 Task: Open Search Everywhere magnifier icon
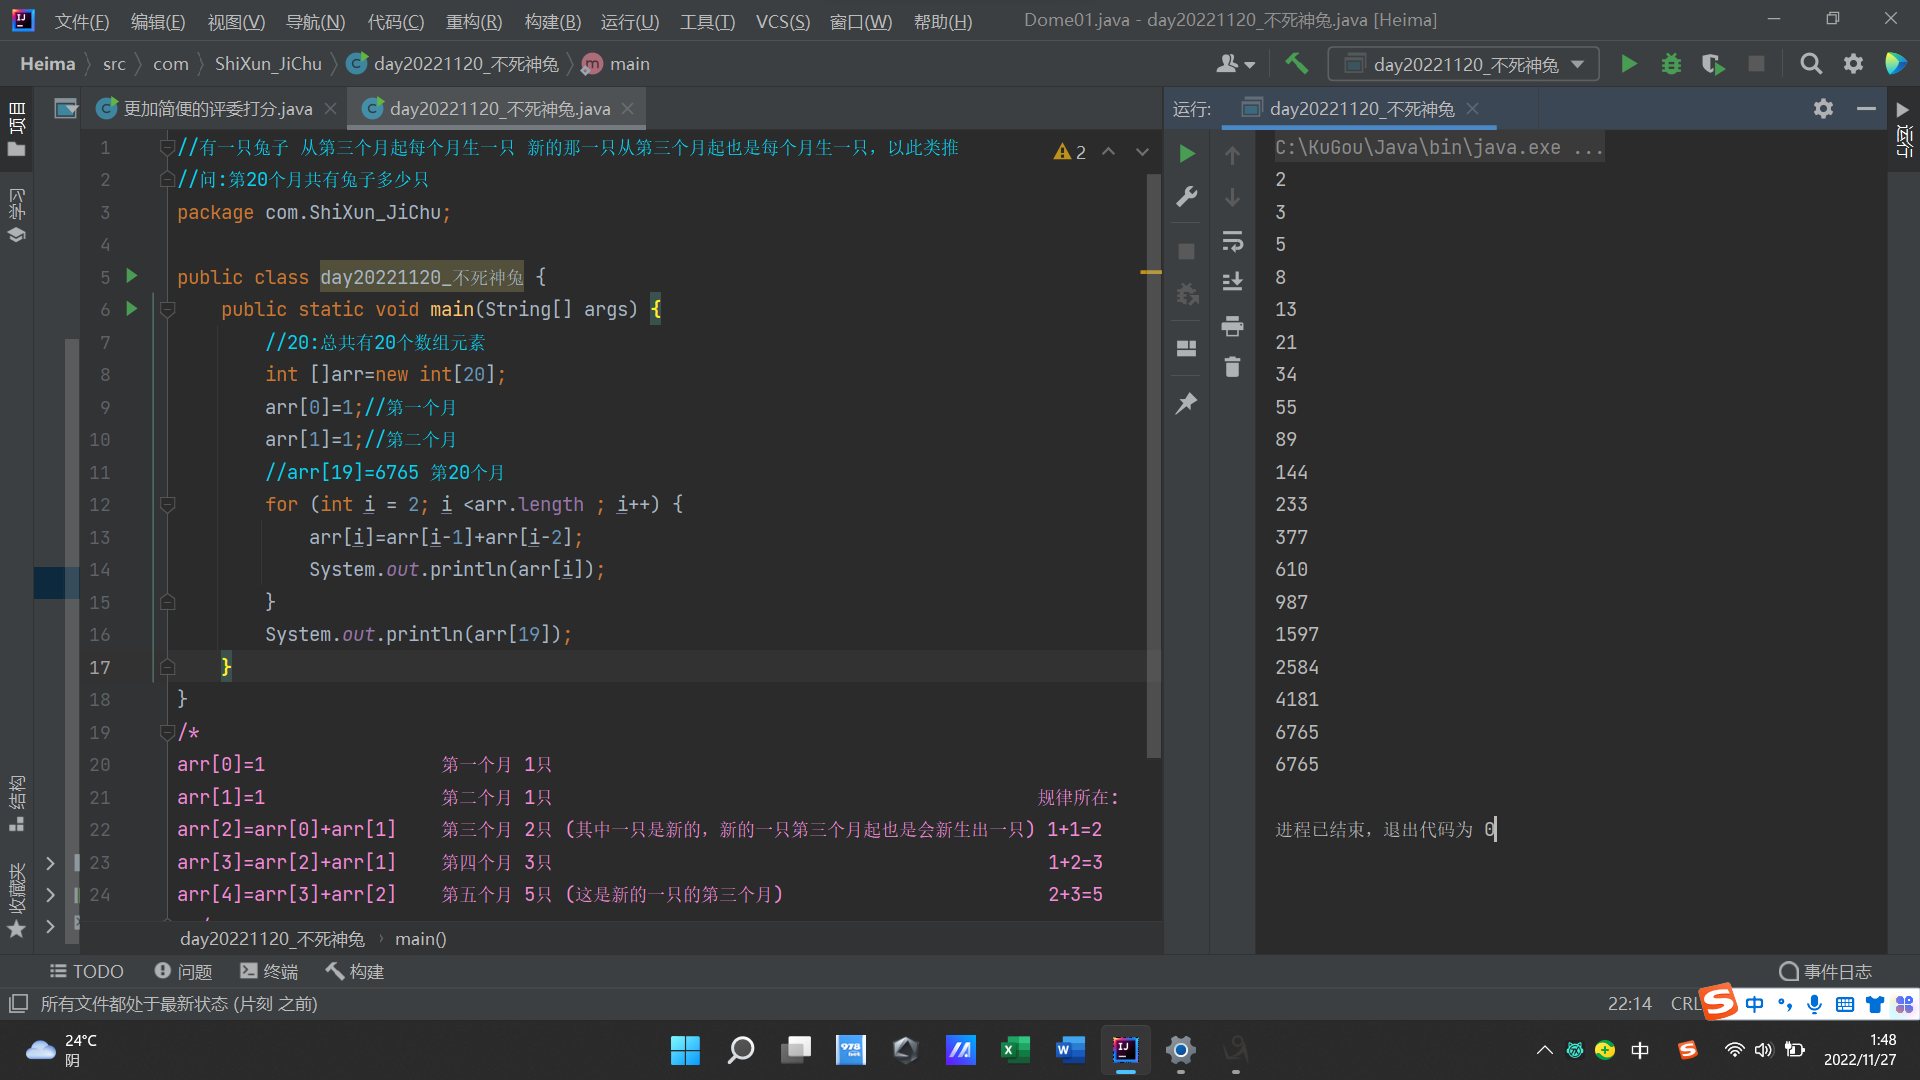[x=1810, y=64]
